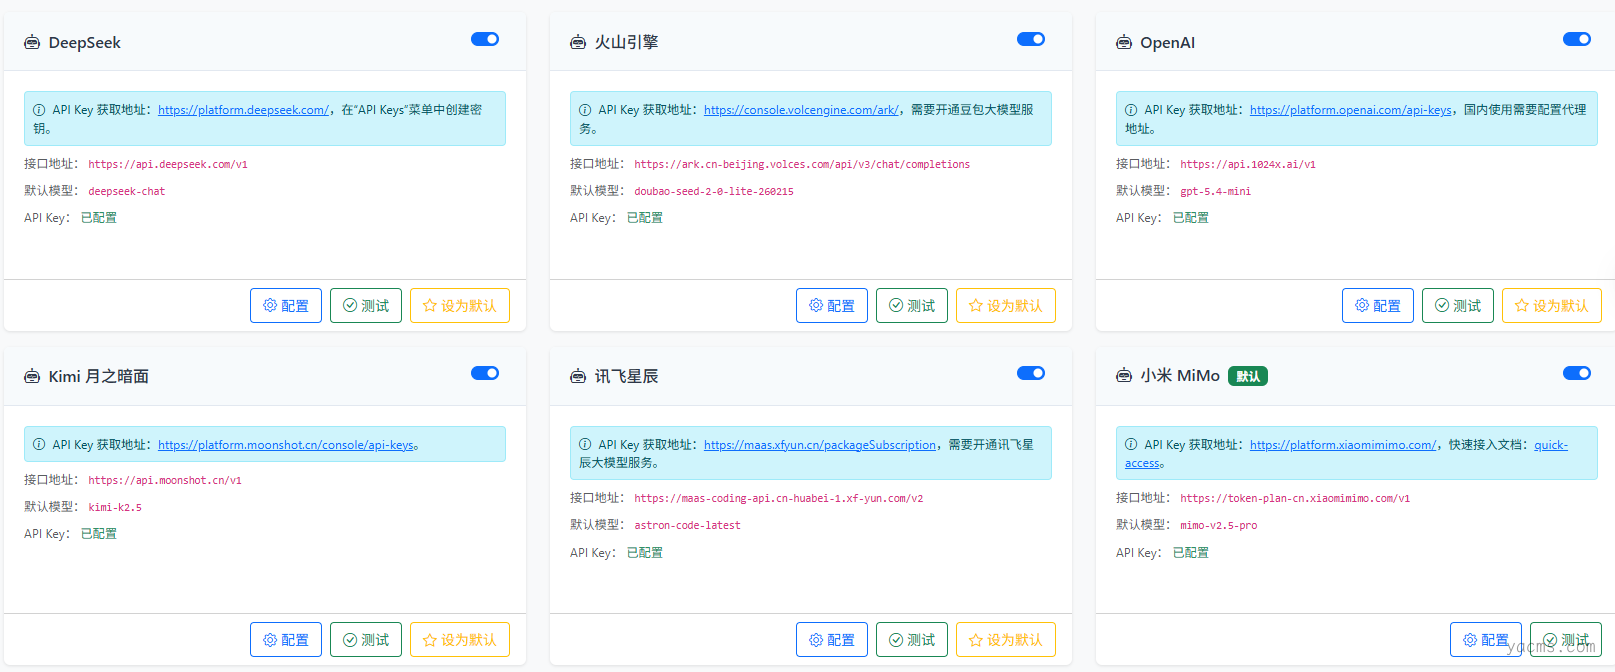Click the robot icon beside 火山引擎

(578, 42)
